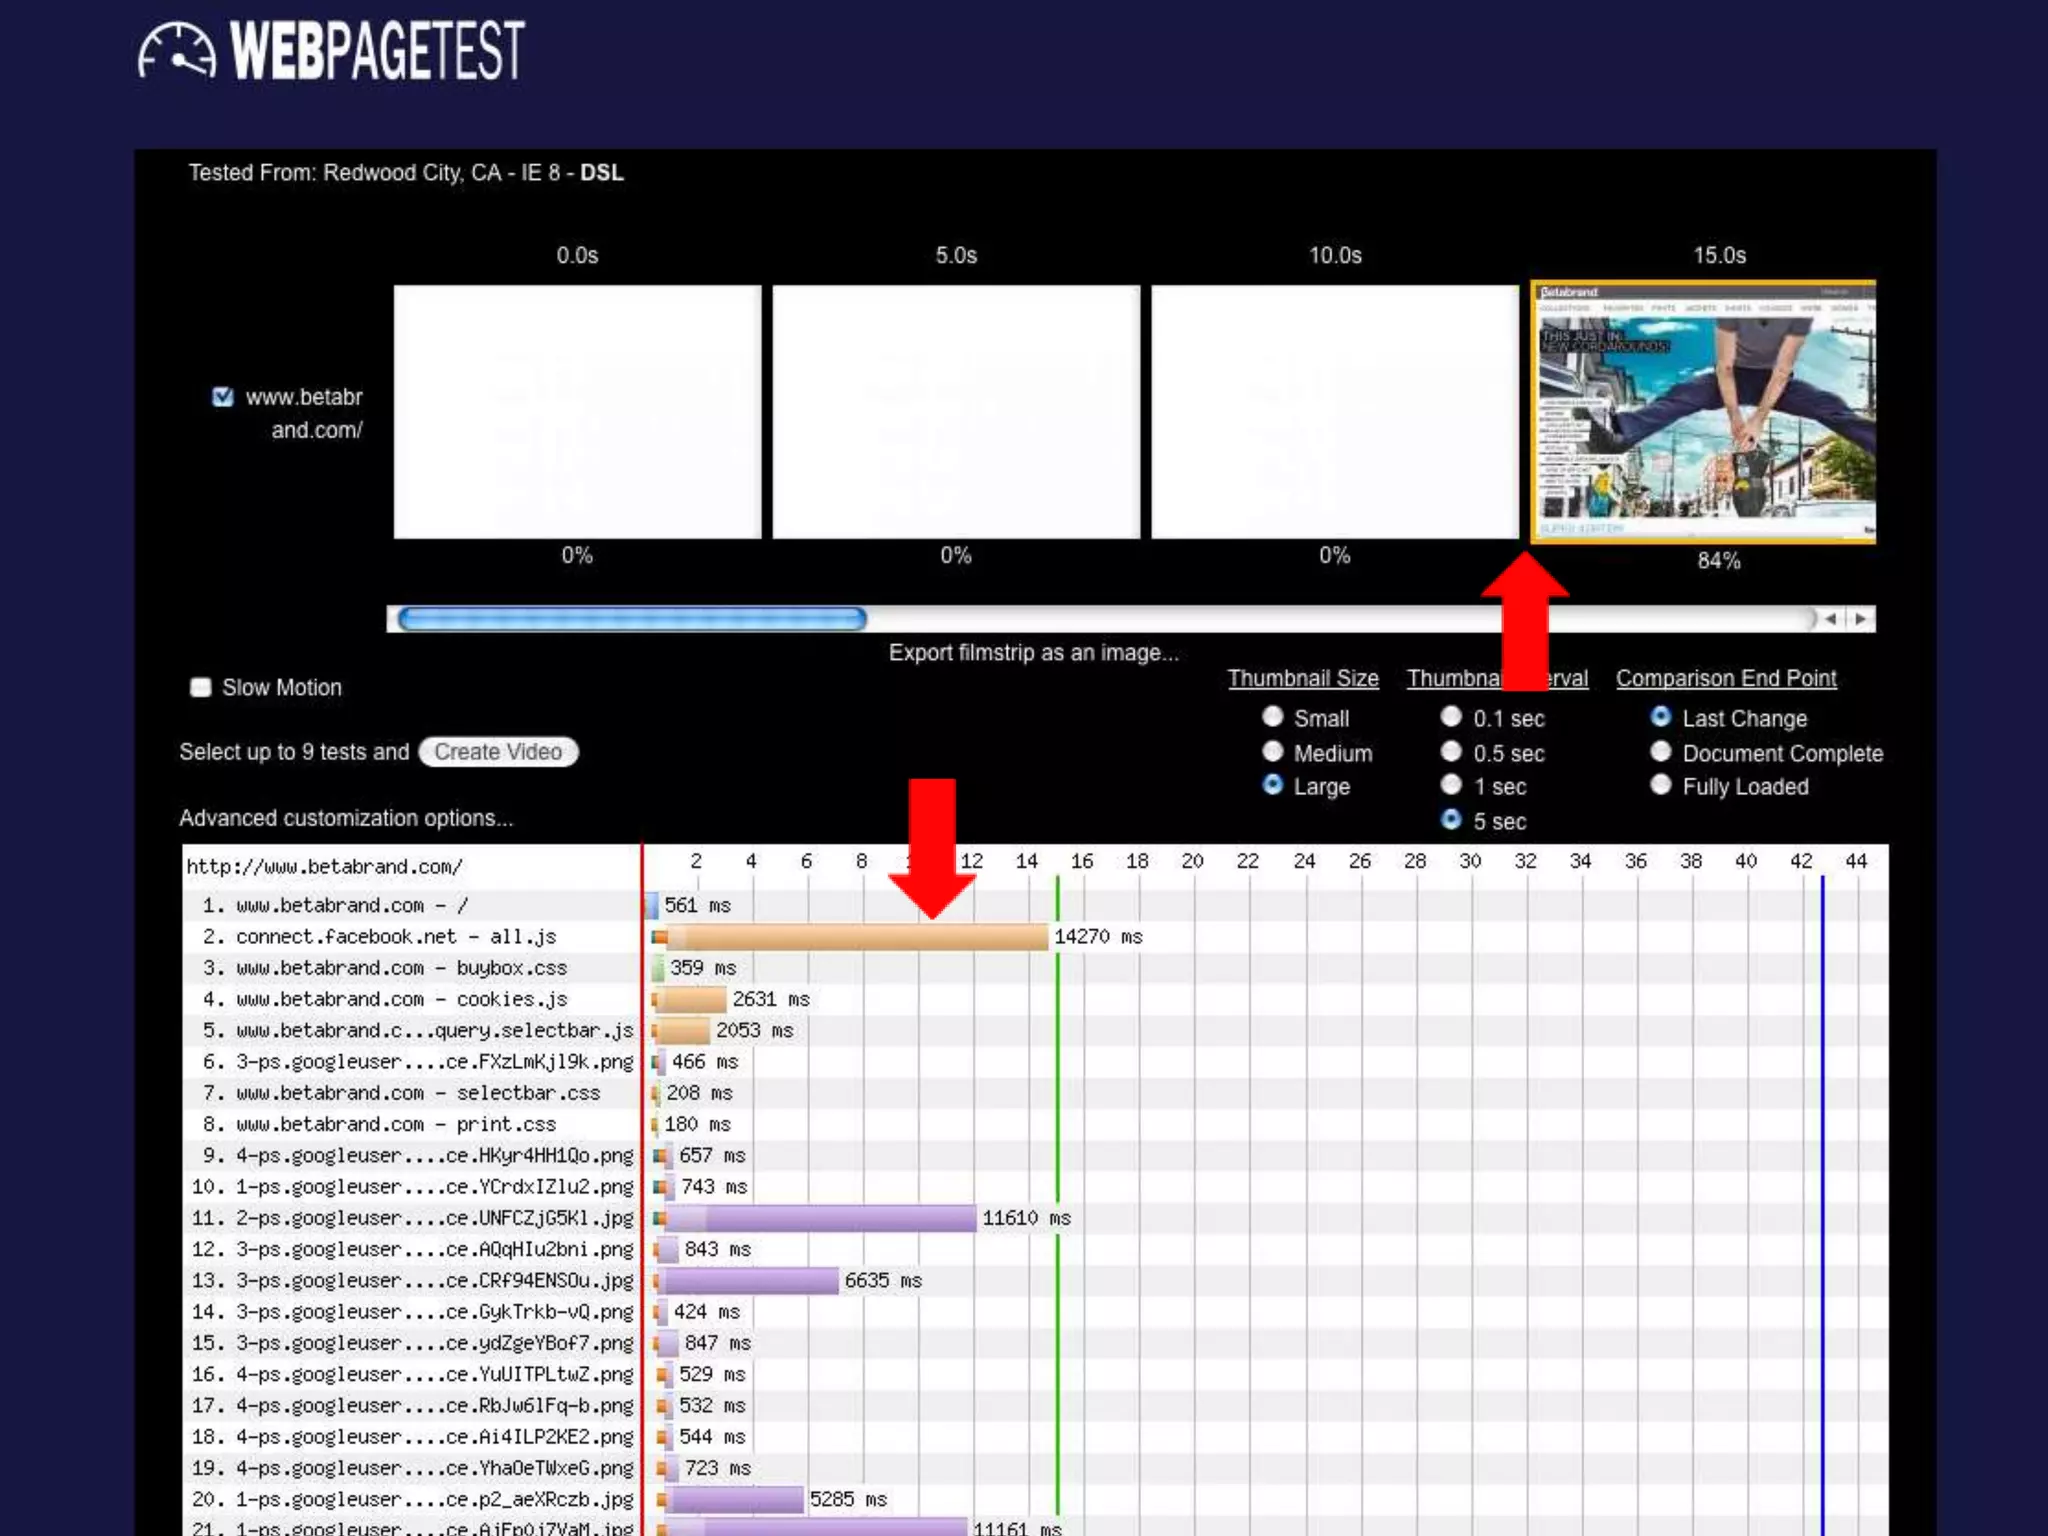
Task: Click the blank 0.0s filmstrip frame
Action: coord(577,412)
